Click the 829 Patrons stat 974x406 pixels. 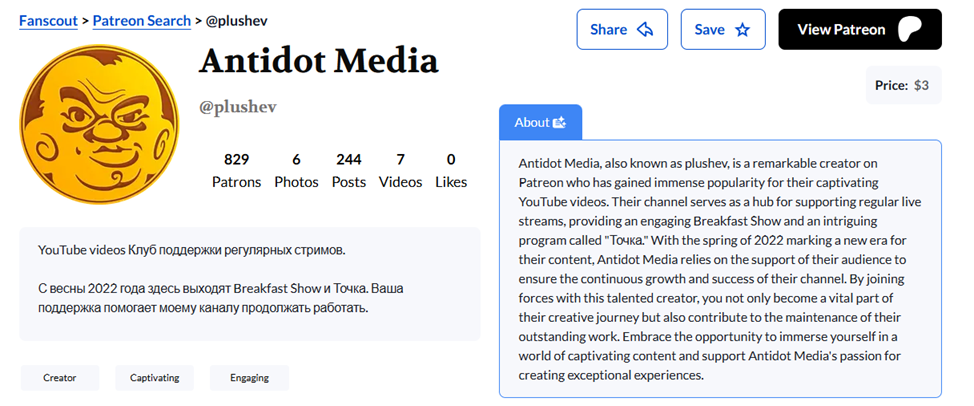pyautogui.click(x=236, y=170)
